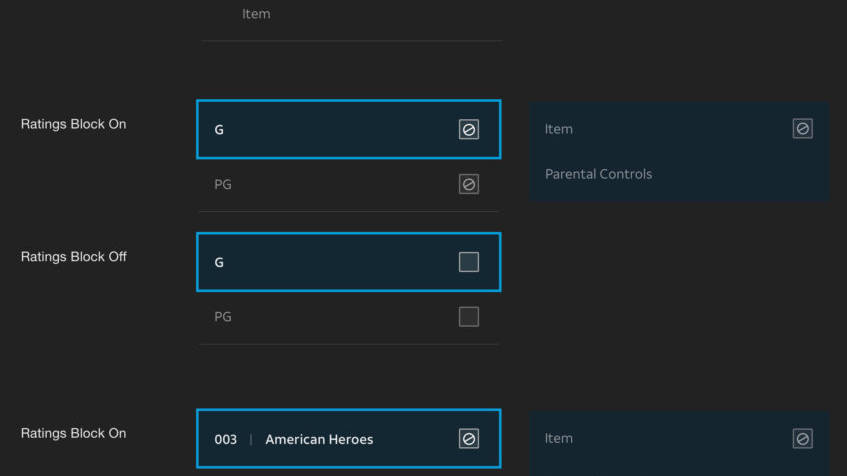Viewport: 847px width, 476px height.
Task: Check the empty G checkbox under Ratings Block Off
Action: point(468,262)
